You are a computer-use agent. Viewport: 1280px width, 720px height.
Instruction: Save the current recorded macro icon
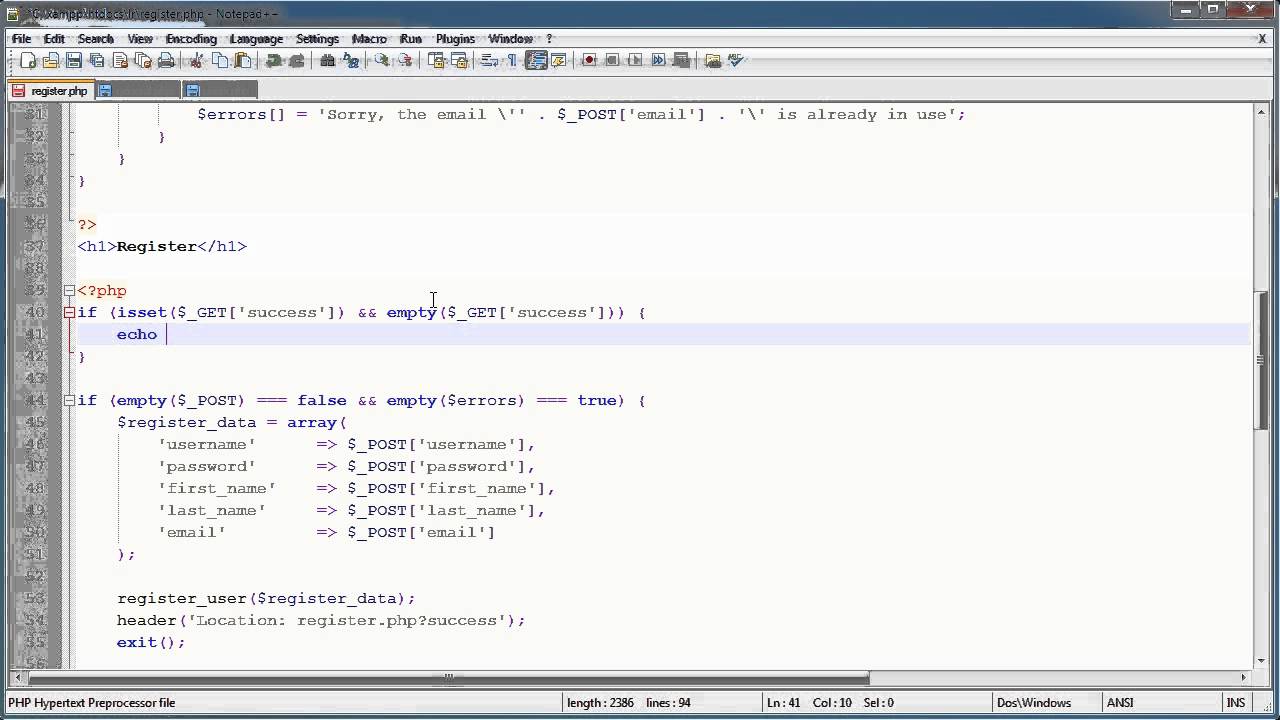pyautogui.click(x=682, y=61)
